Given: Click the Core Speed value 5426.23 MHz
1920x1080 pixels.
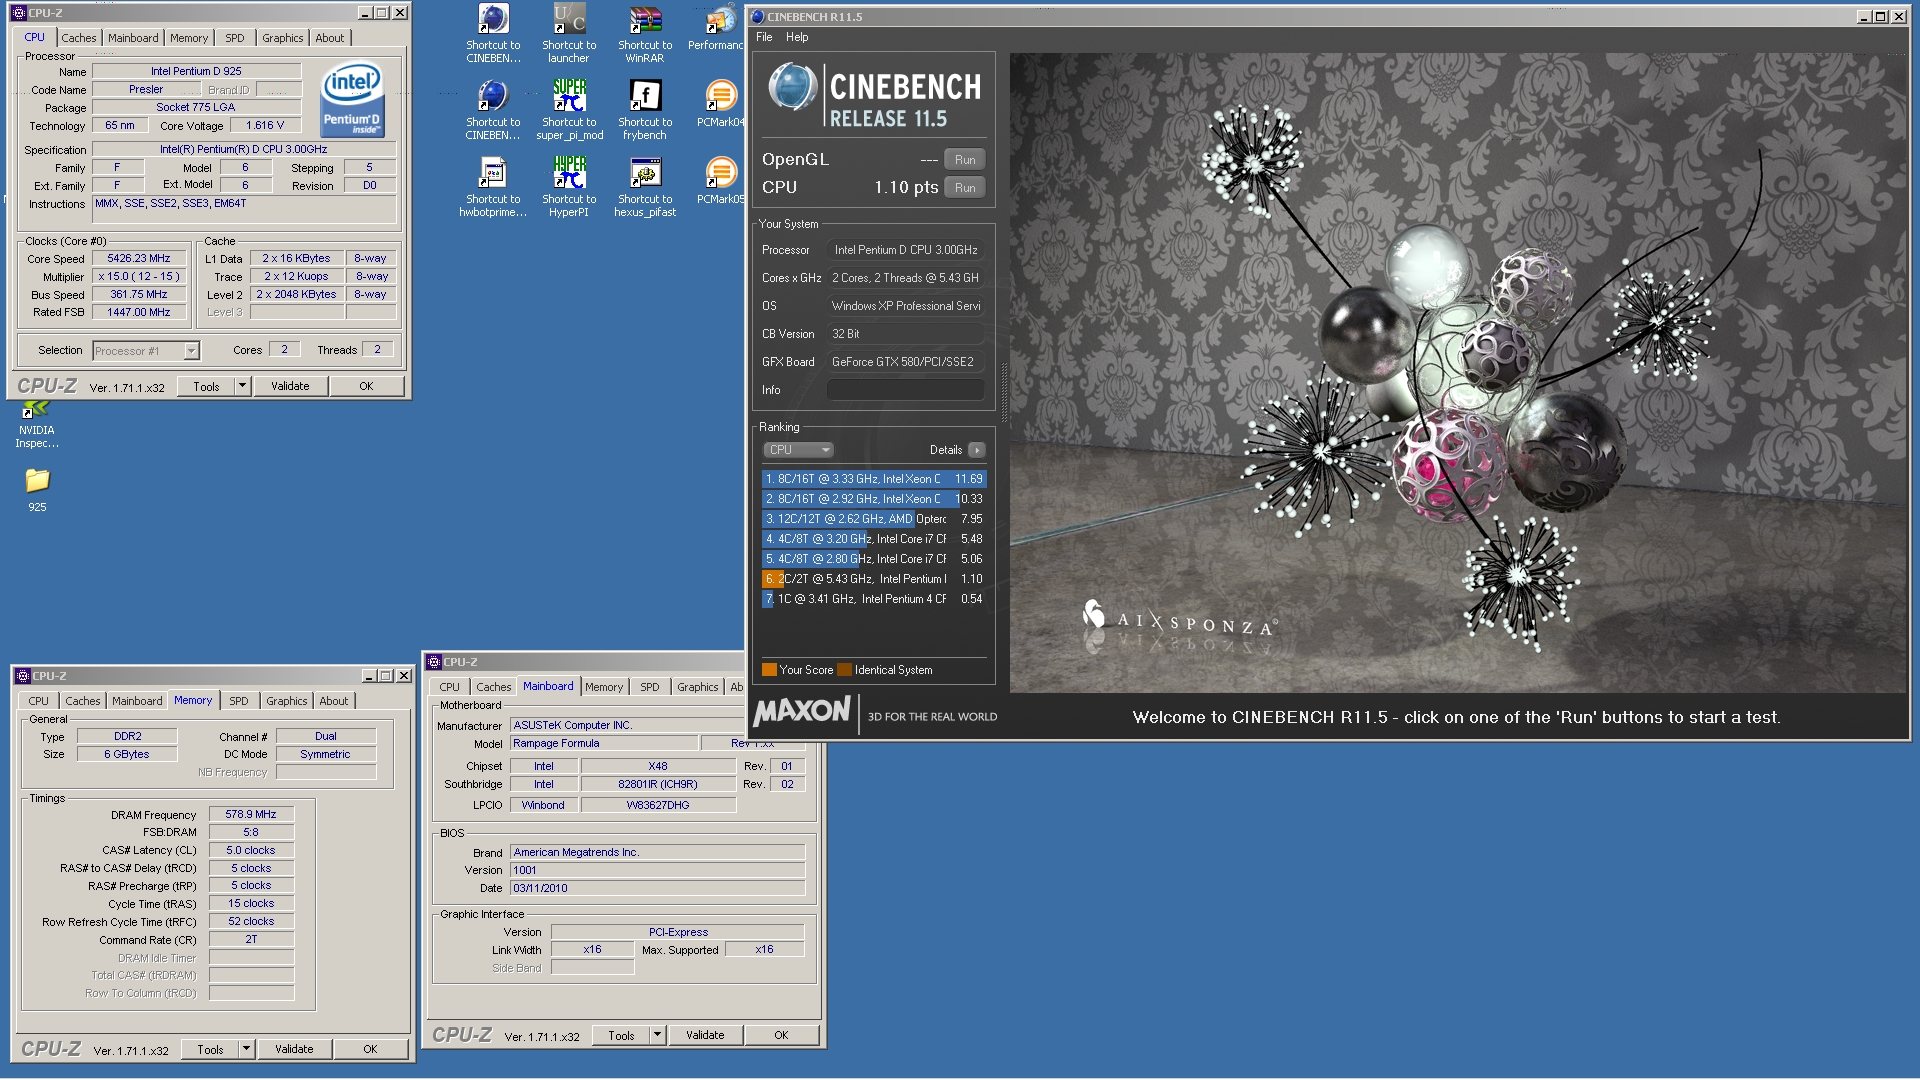Looking at the screenshot, I should pyautogui.click(x=139, y=258).
